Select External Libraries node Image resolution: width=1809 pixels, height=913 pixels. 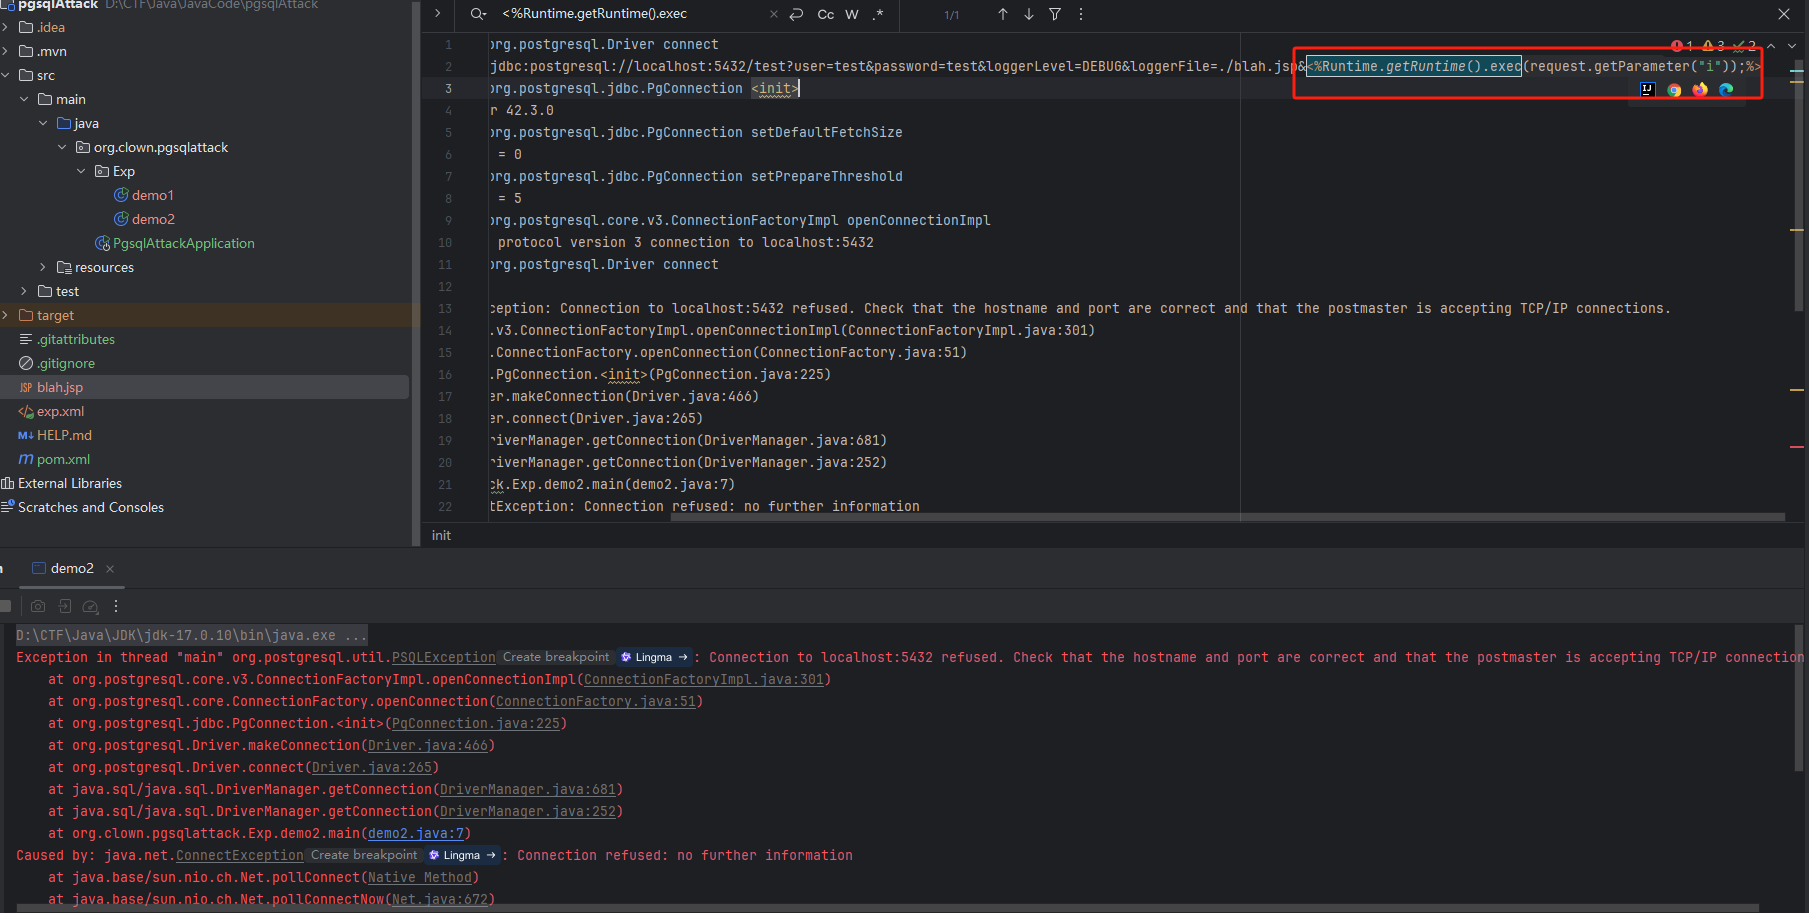coord(61,483)
